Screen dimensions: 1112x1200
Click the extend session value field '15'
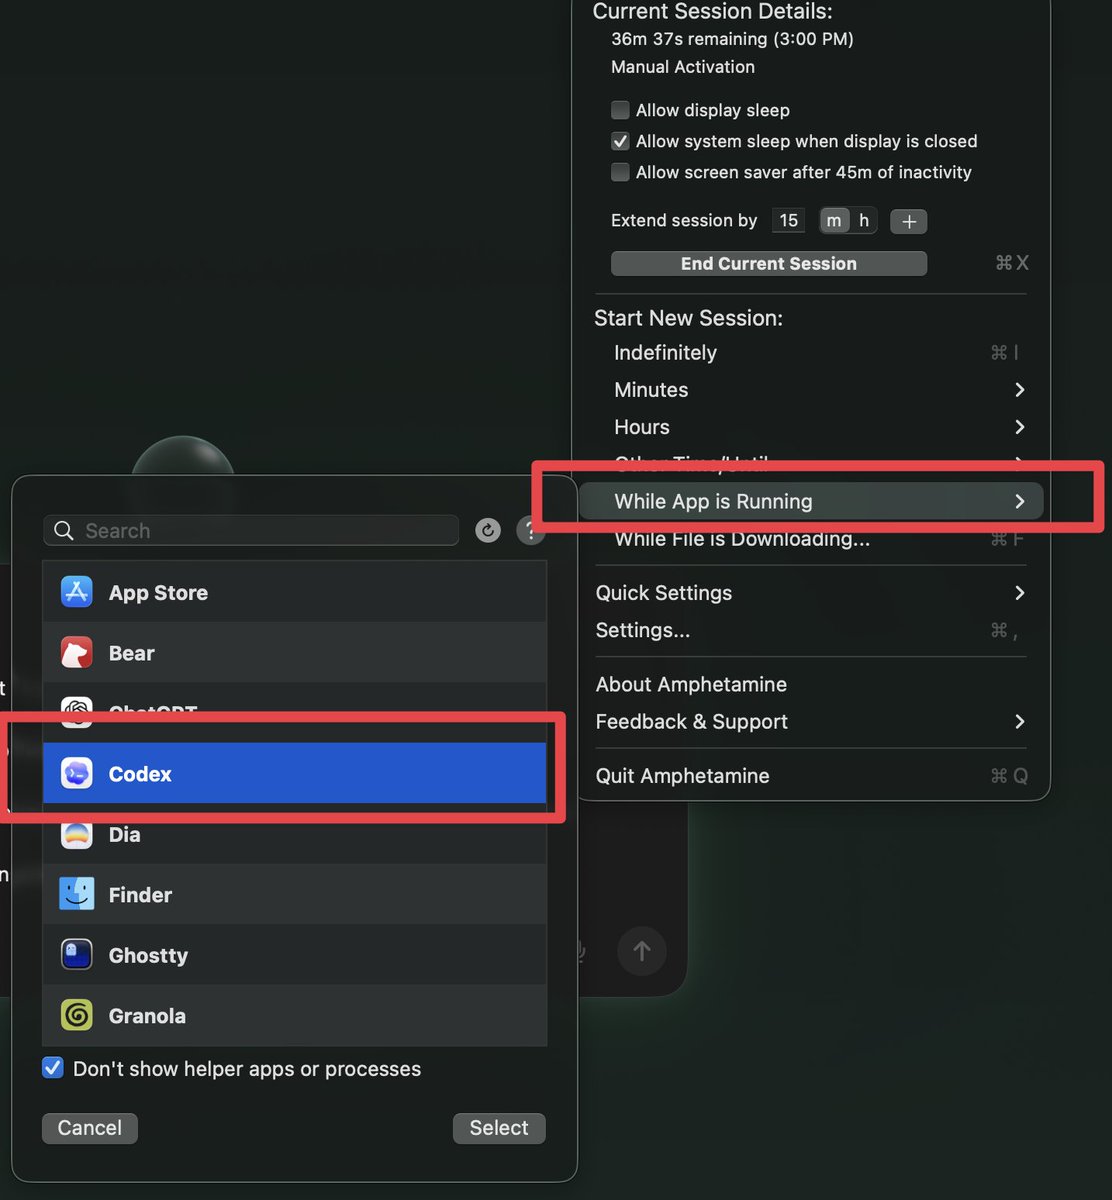tap(788, 220)
